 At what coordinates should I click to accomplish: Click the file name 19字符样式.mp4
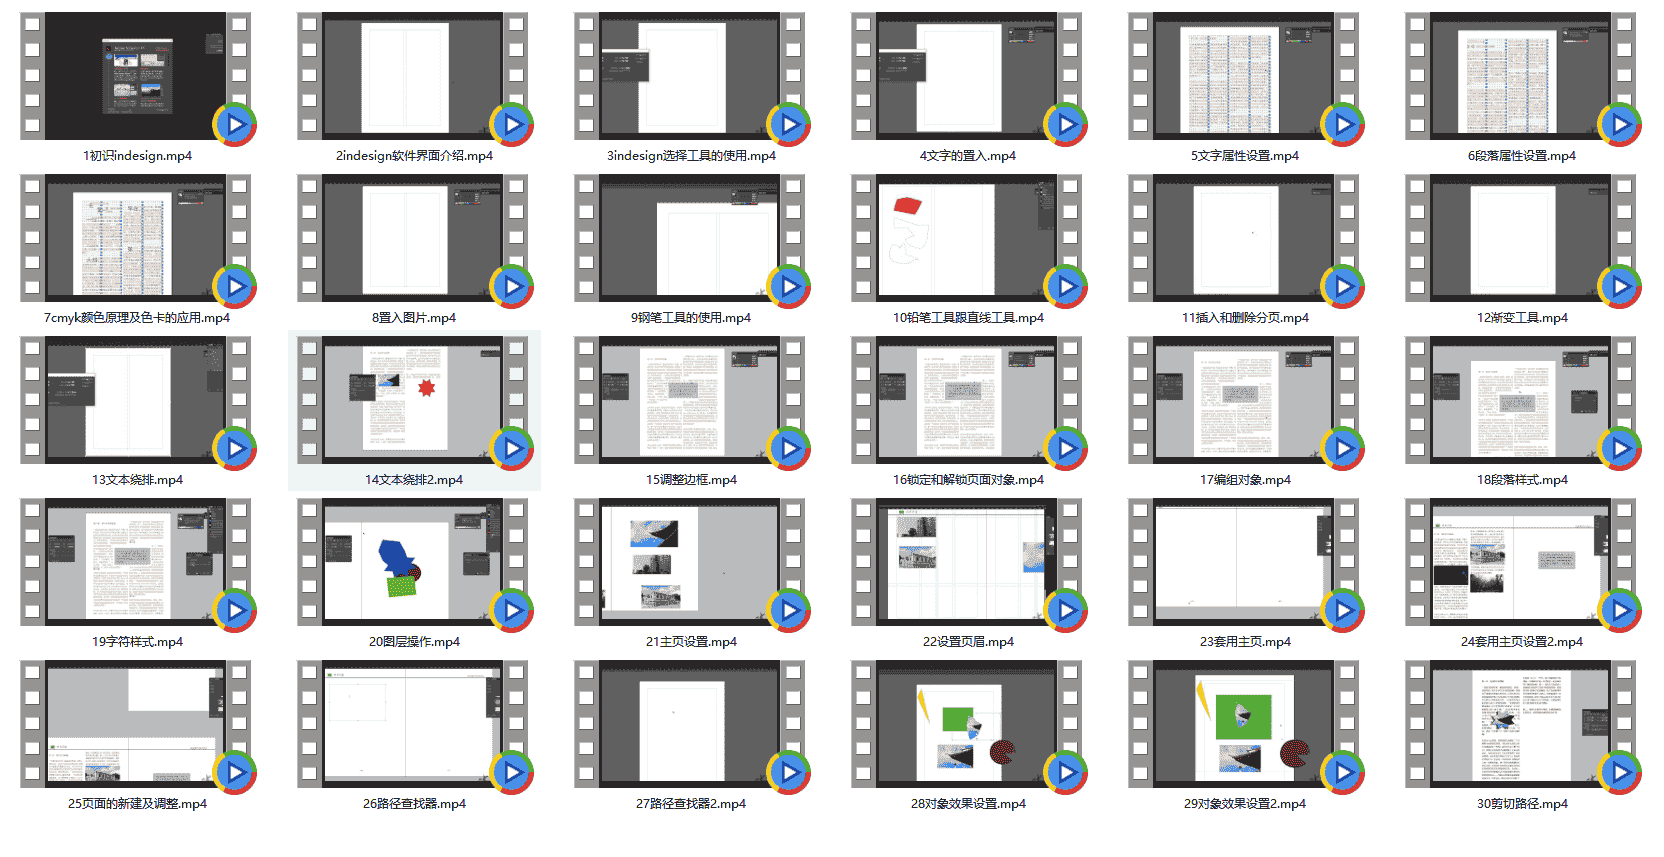[x=137, y=642]
